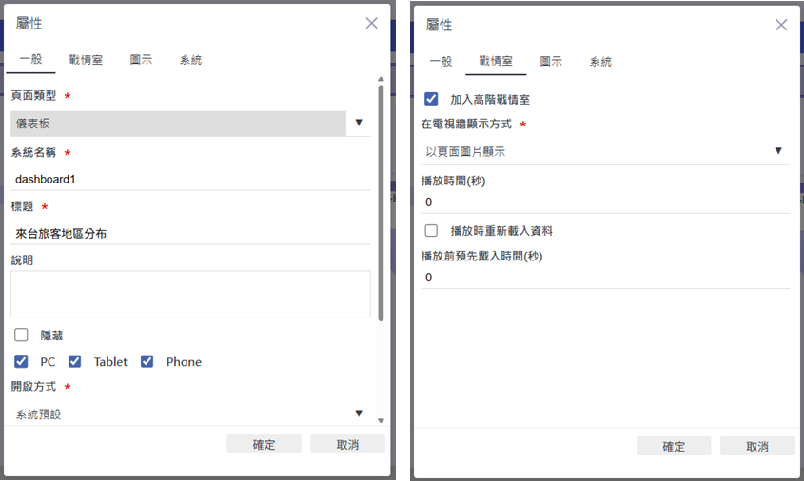Enable the 播放時重新載入資料 checkbox
The height and width of the screenshot is (481, 804).
431,230
